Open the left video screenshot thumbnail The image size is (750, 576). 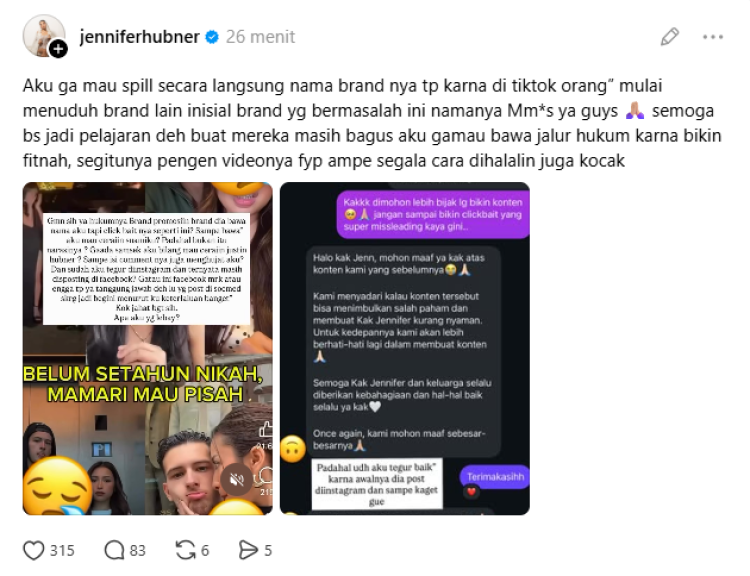pos(148,348)
